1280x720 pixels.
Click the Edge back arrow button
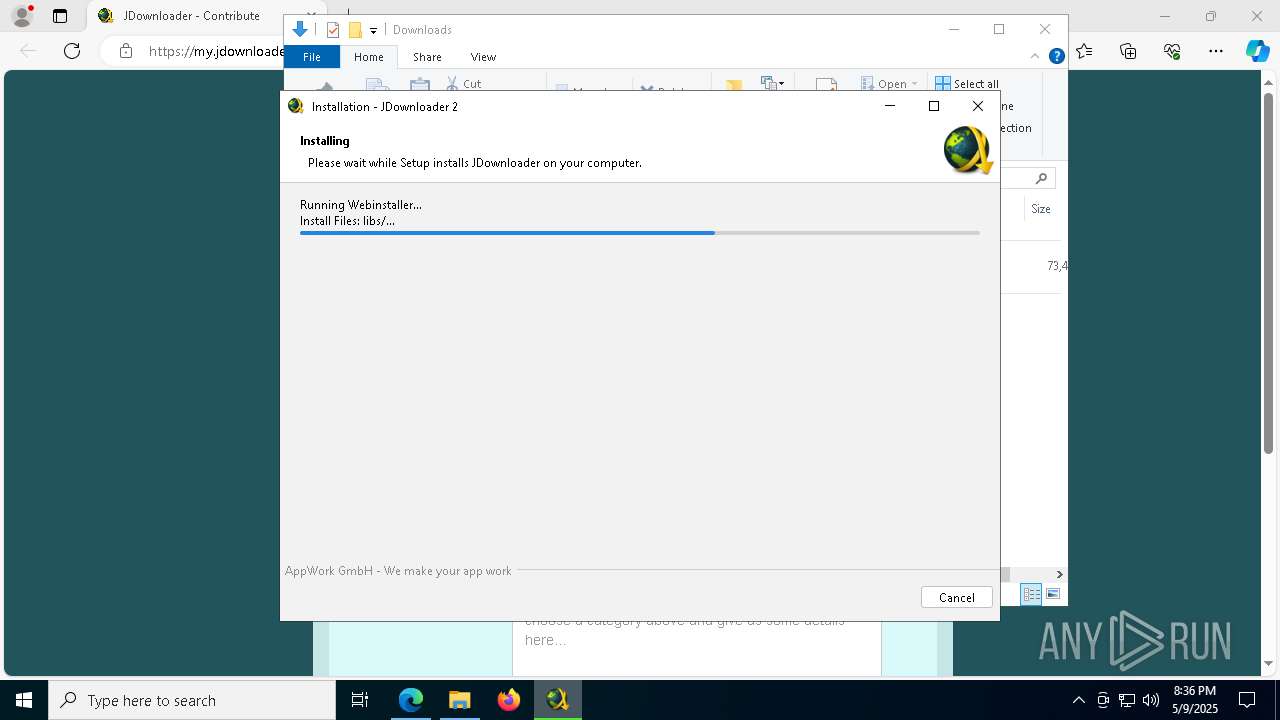[28, 51]
